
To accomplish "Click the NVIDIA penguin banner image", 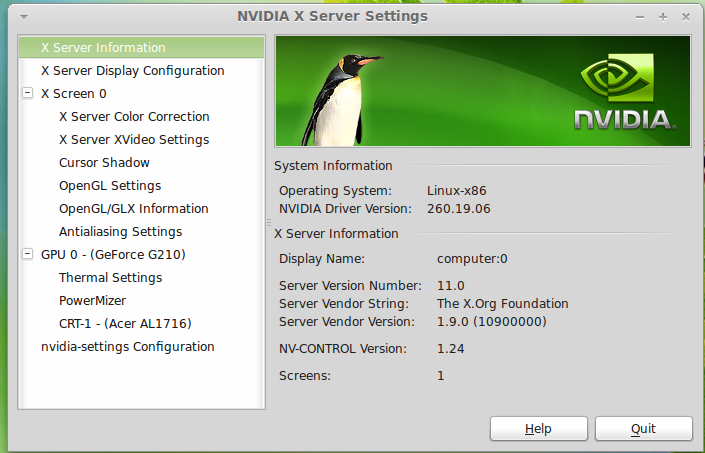I will (x=483, y=91).
